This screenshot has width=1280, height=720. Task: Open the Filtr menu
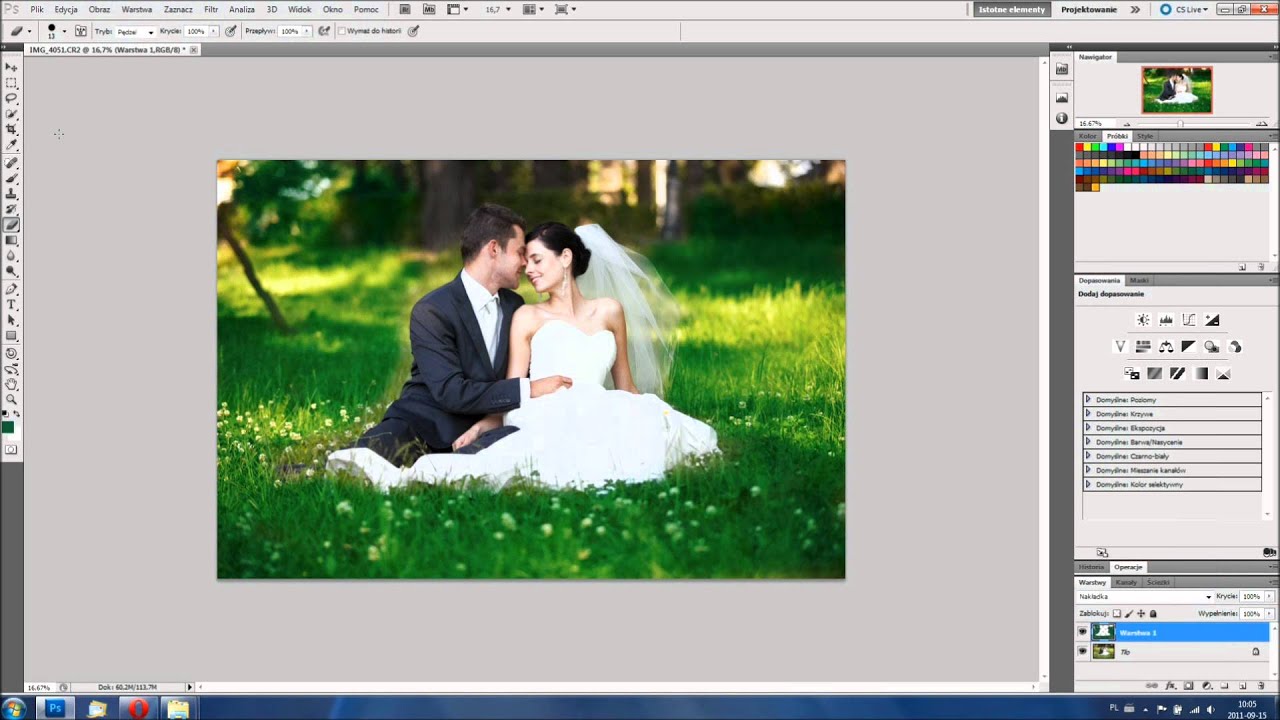tap(211, 9)
